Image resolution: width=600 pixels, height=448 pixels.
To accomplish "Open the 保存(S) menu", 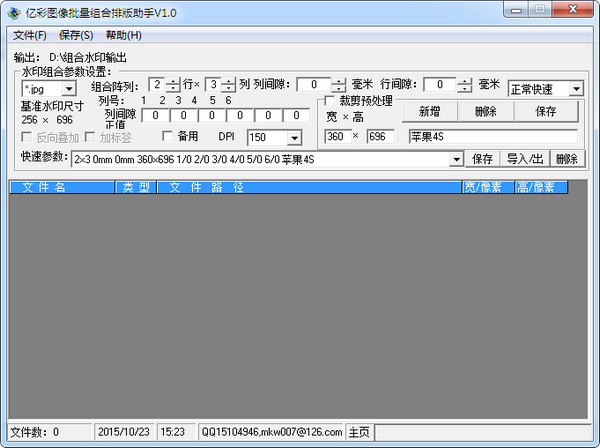I will [76, 35].
